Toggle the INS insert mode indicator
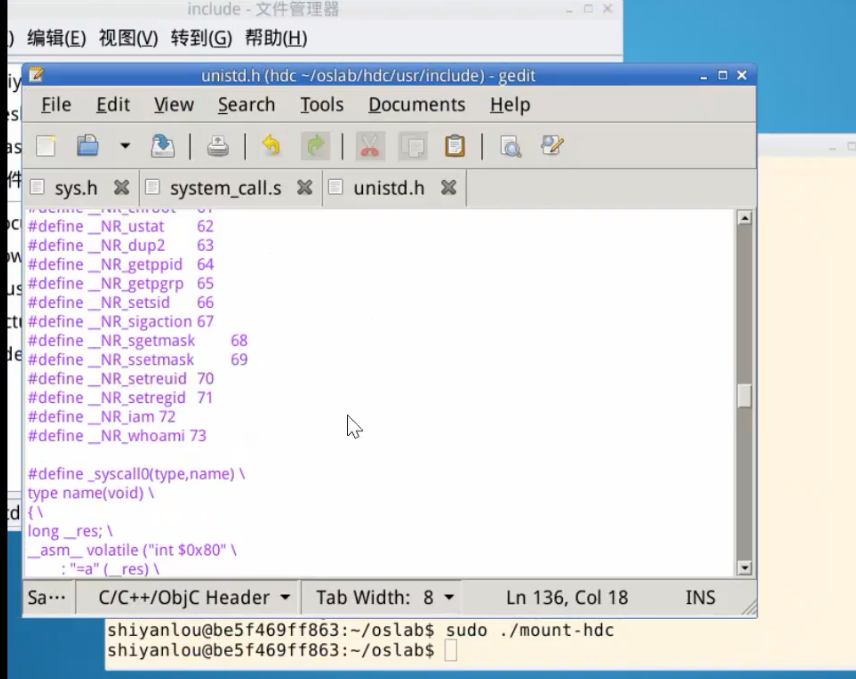The width and height of the screenshot is (856, 679). coord(700,597)
